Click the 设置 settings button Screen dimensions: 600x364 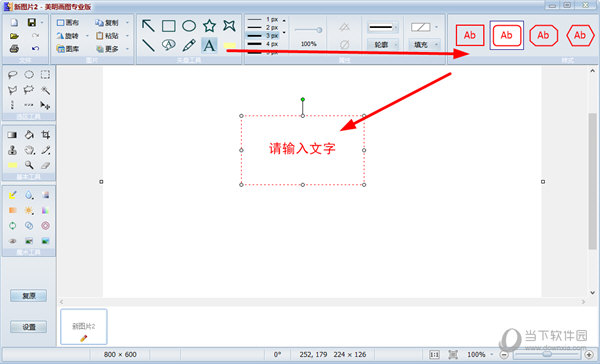tap(29, 327)
